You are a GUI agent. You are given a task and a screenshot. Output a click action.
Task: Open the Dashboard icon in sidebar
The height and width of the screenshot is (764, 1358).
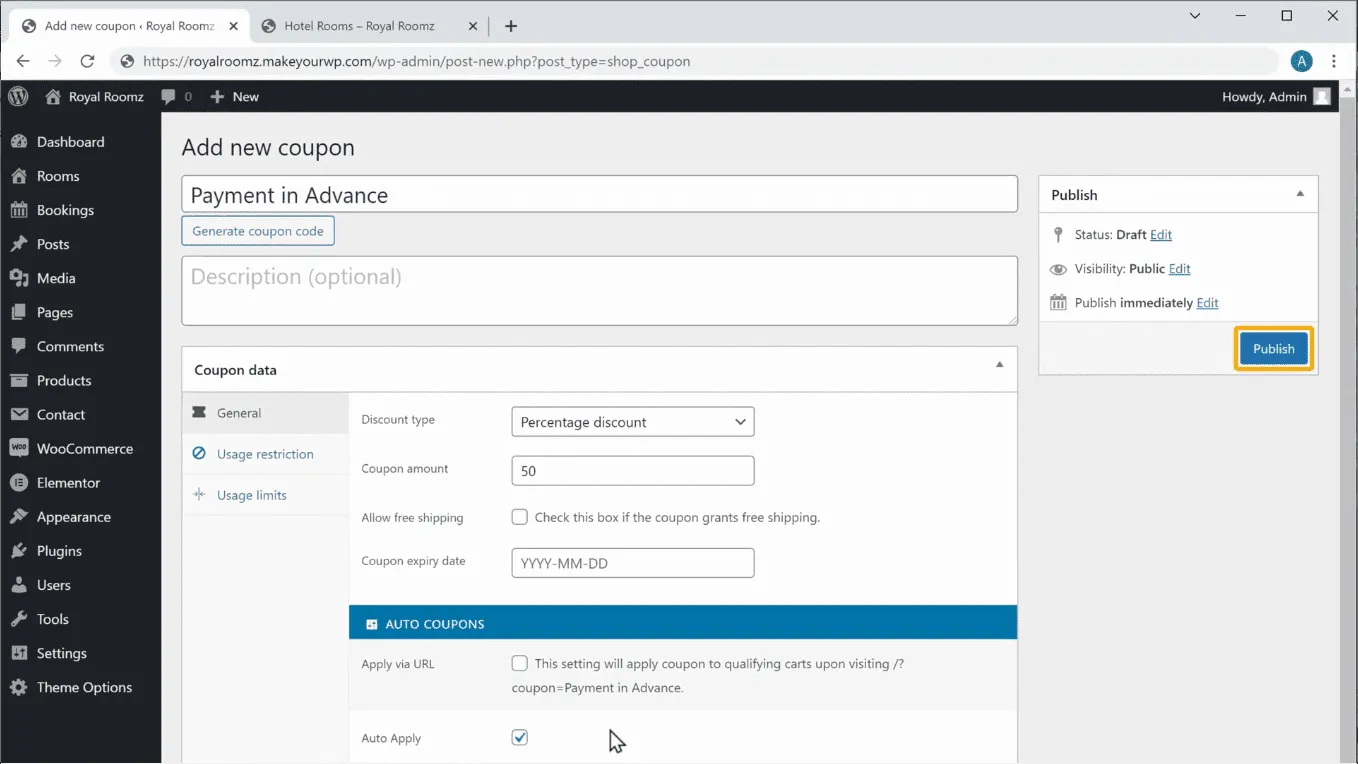tap(18, 142)
